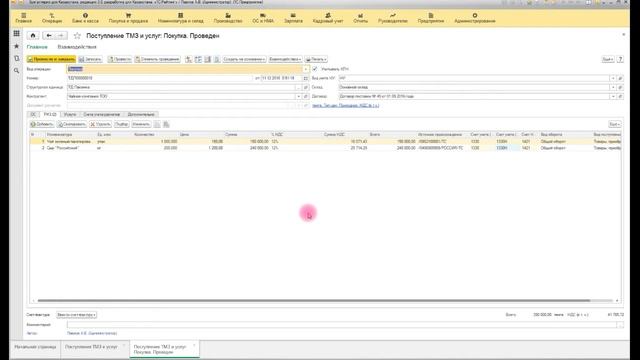
Task: Open the Зарплата section
Action: tap(293, 18)
